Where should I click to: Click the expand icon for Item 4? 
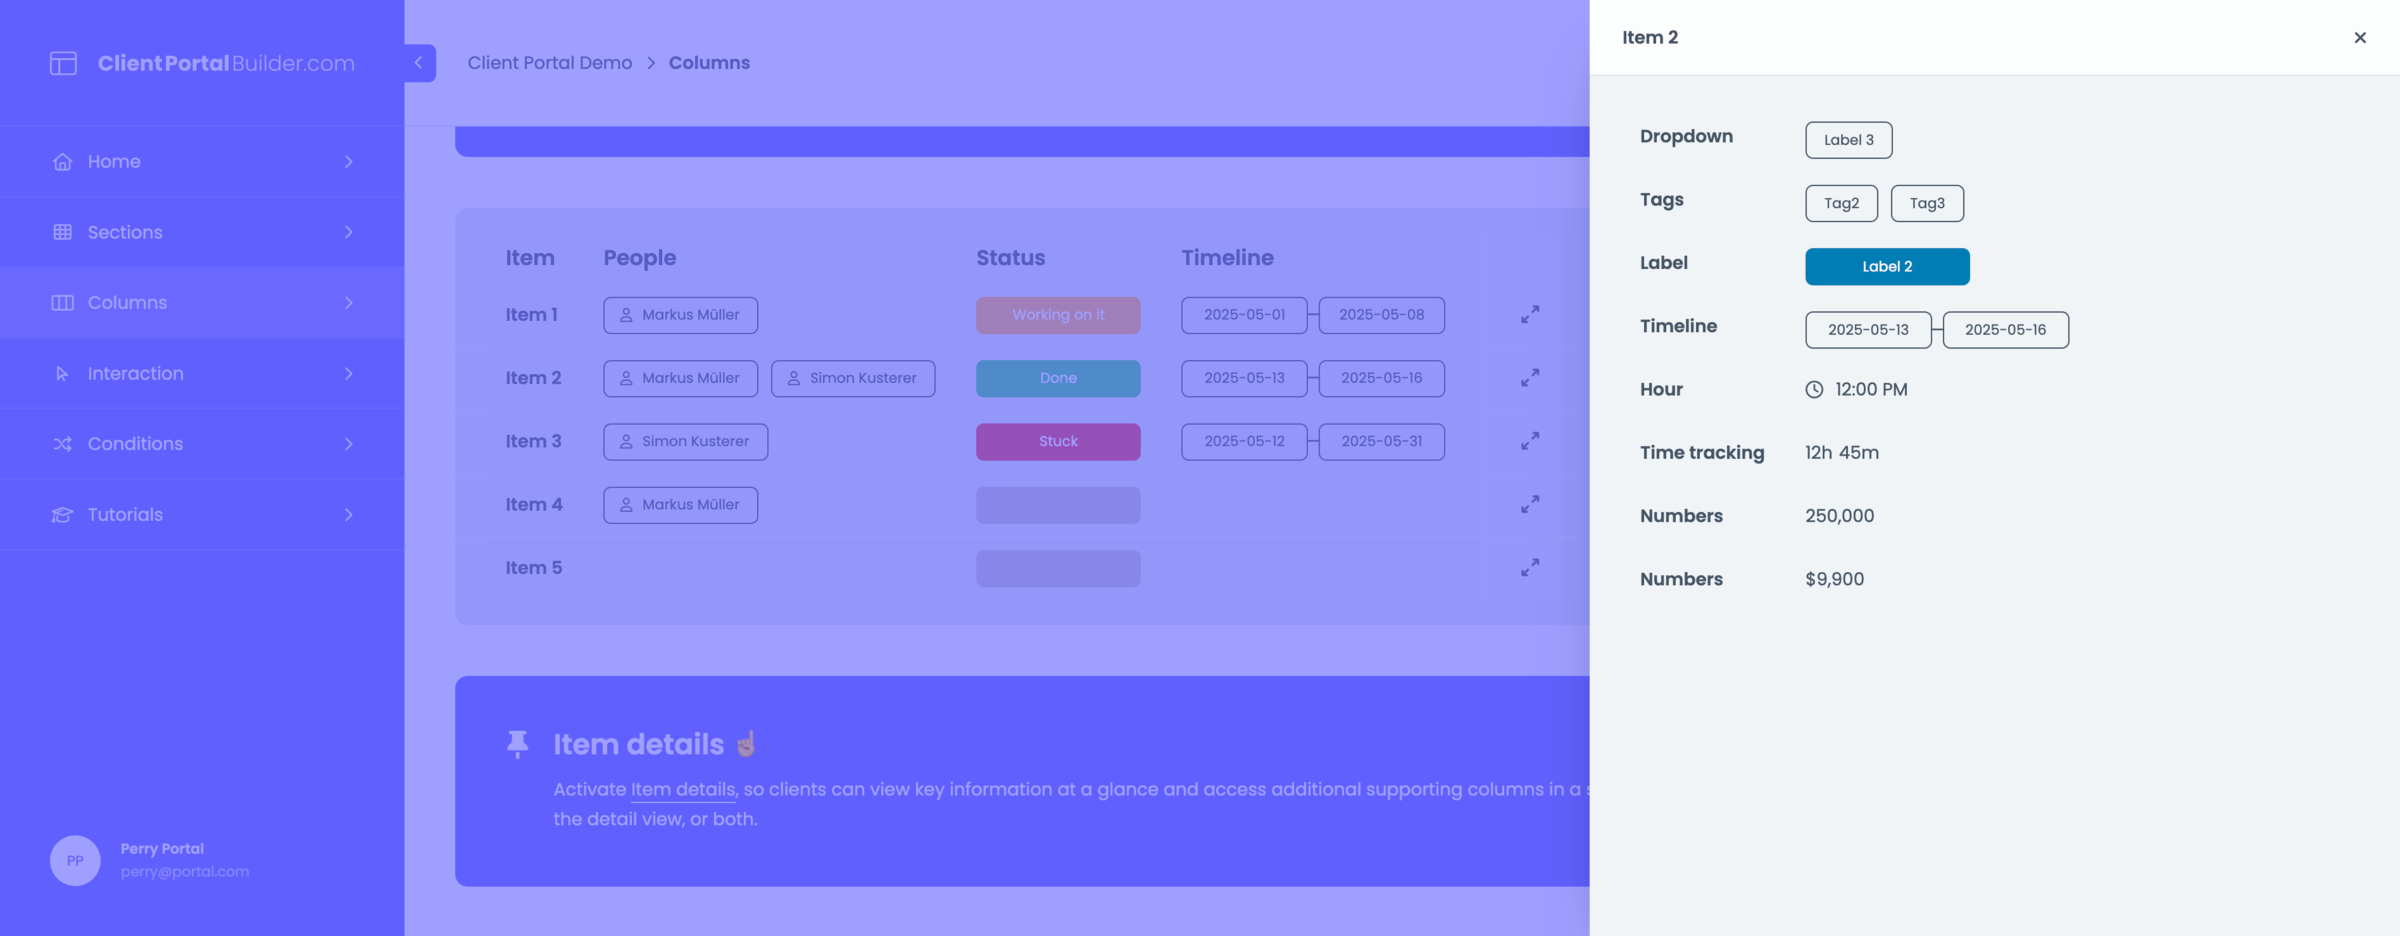click(x=1529, y=505)
